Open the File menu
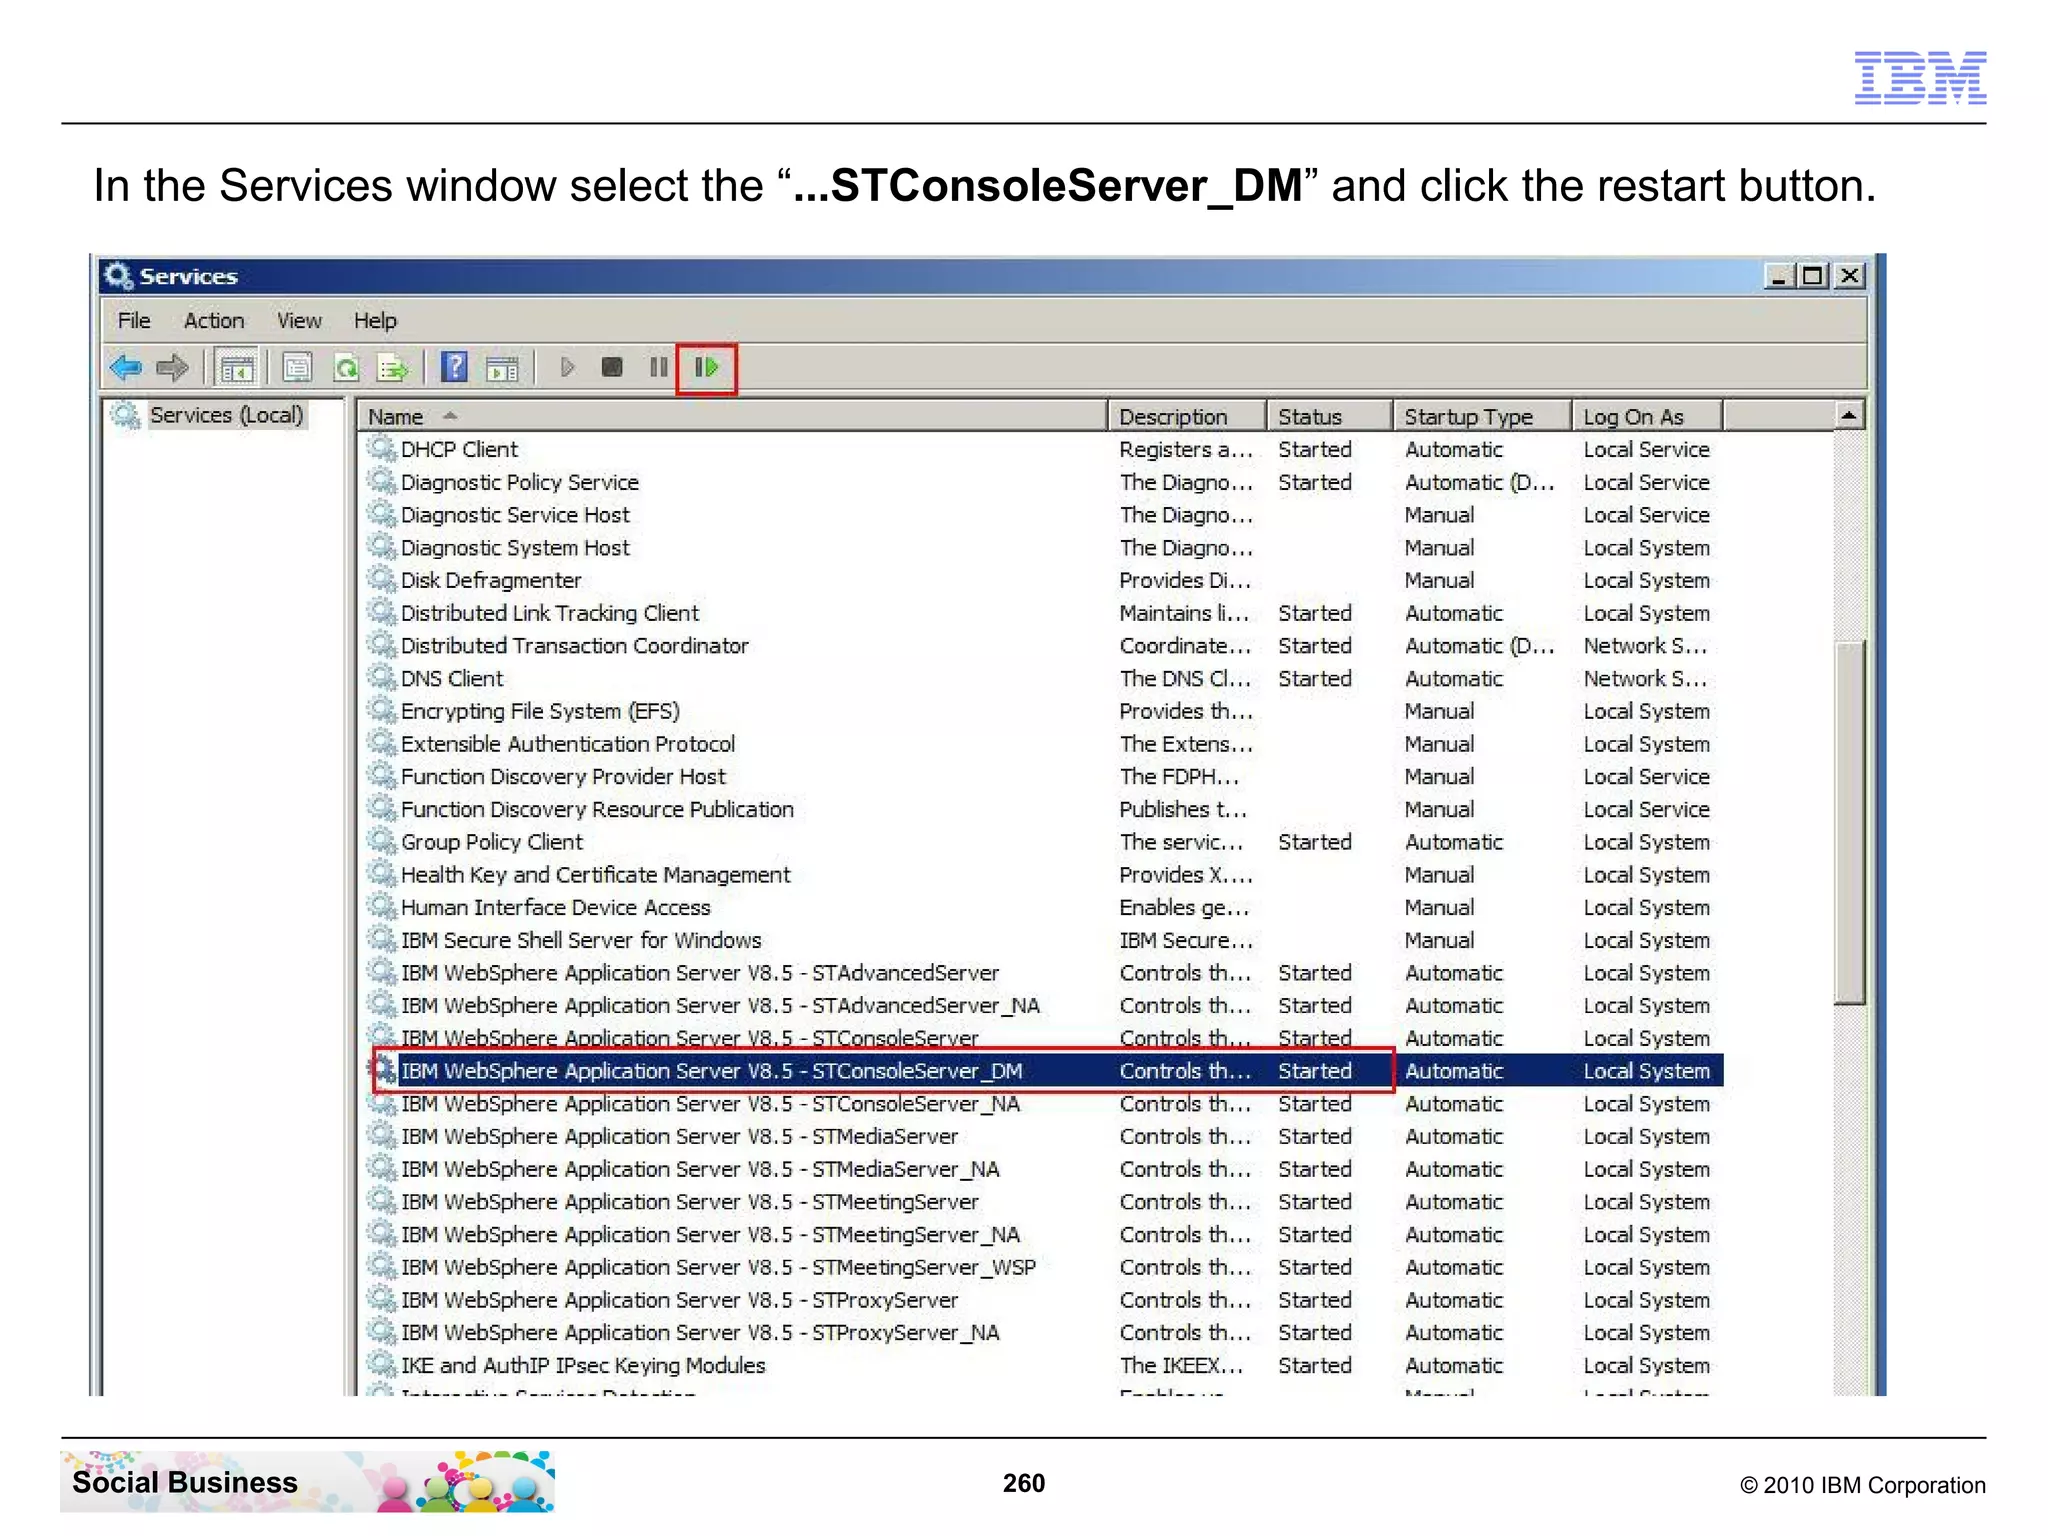The height and width of the screenshot is (1536, 2048). tap(134, 321)
